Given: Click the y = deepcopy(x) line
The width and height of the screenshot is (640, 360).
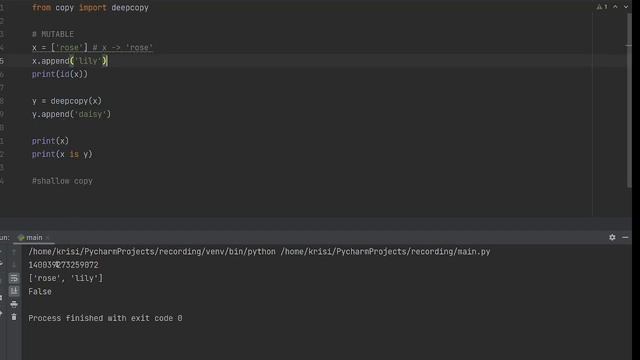Looking at the screenshot, I should point(67,101).
